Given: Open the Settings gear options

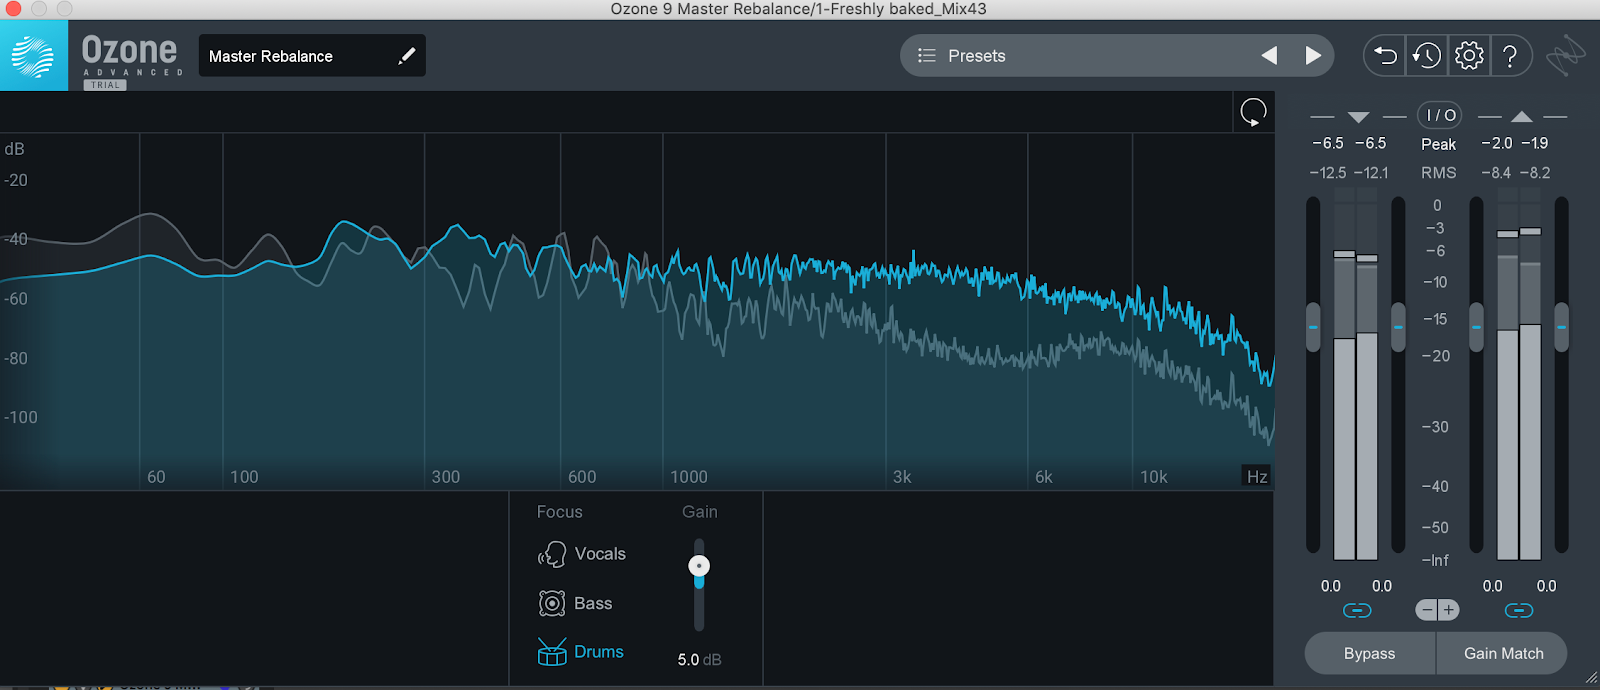Looking at the screenshot, I should (1469, 55).
